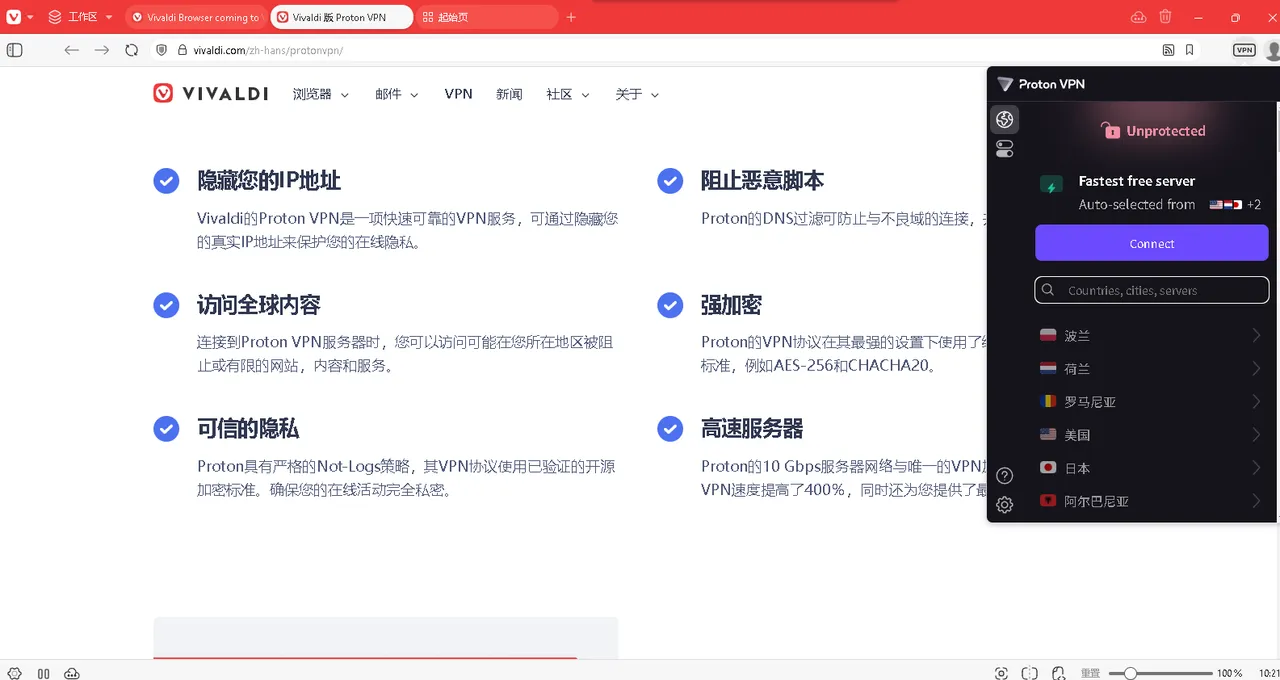The image size is (1280, 680).
Task: Open tracker blocker shield in address bar
Action: (161, 50)
